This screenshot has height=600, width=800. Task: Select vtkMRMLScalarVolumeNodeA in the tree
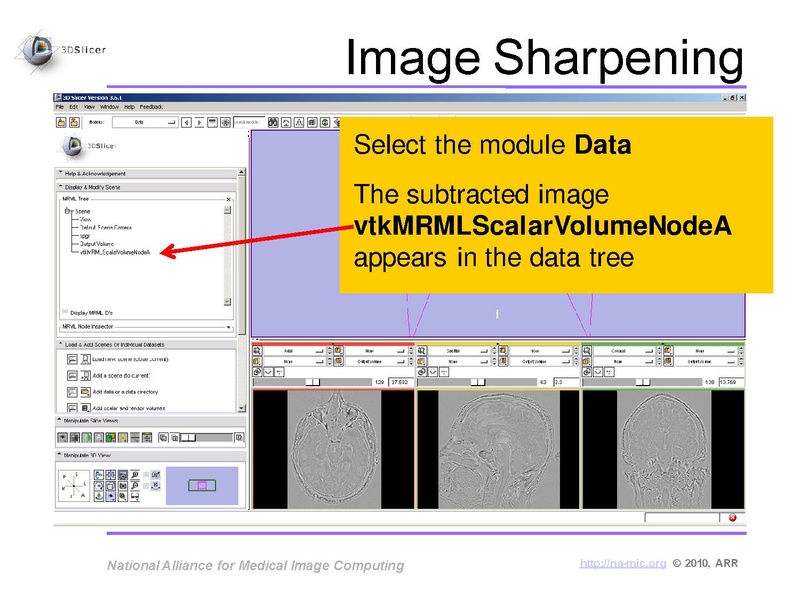[115, 252]
